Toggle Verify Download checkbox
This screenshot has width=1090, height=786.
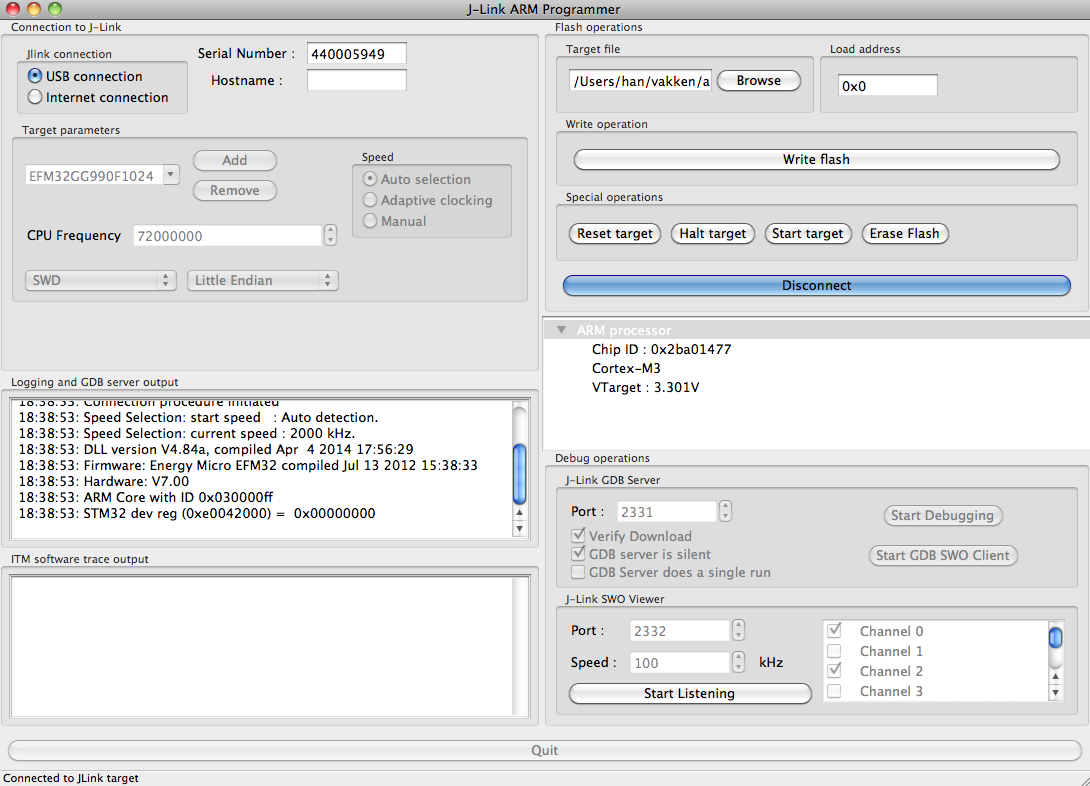(x=578, y=536)
